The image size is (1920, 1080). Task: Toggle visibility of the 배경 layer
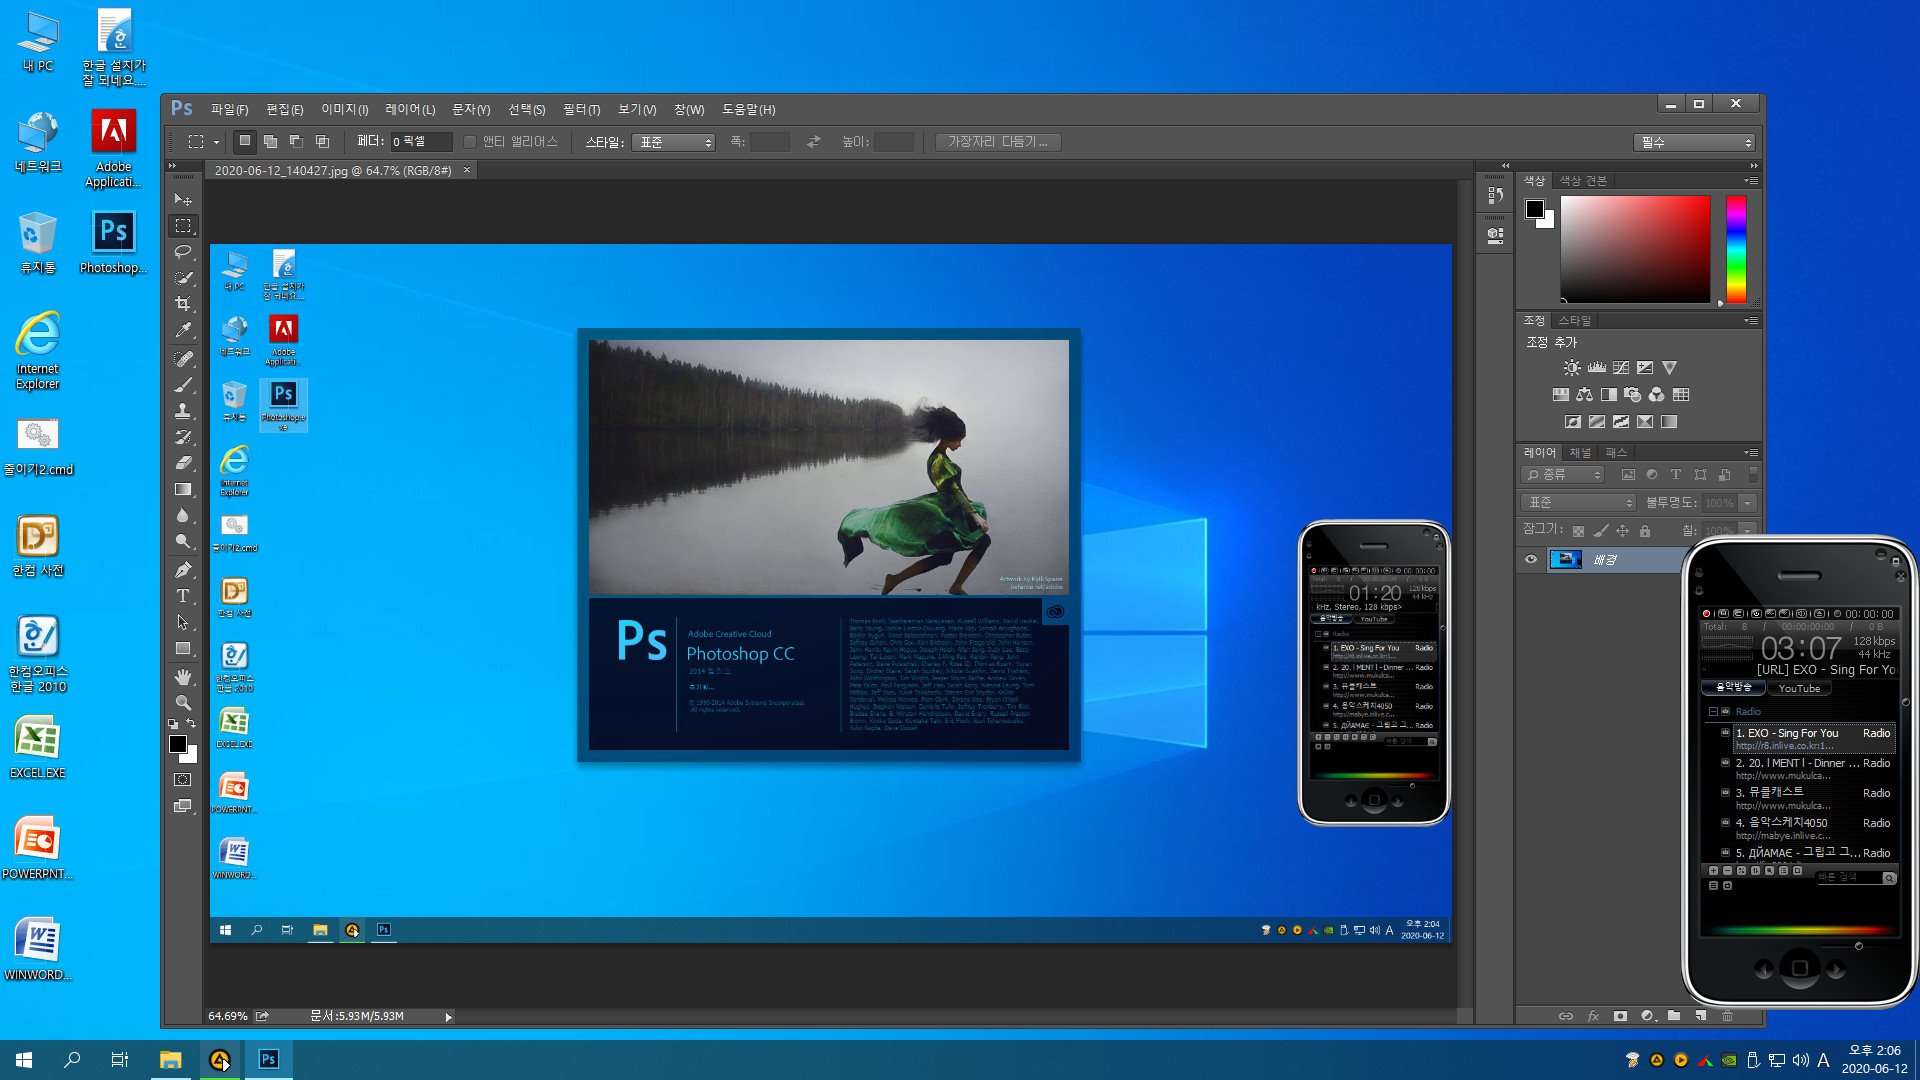[x=1530, y=560]
